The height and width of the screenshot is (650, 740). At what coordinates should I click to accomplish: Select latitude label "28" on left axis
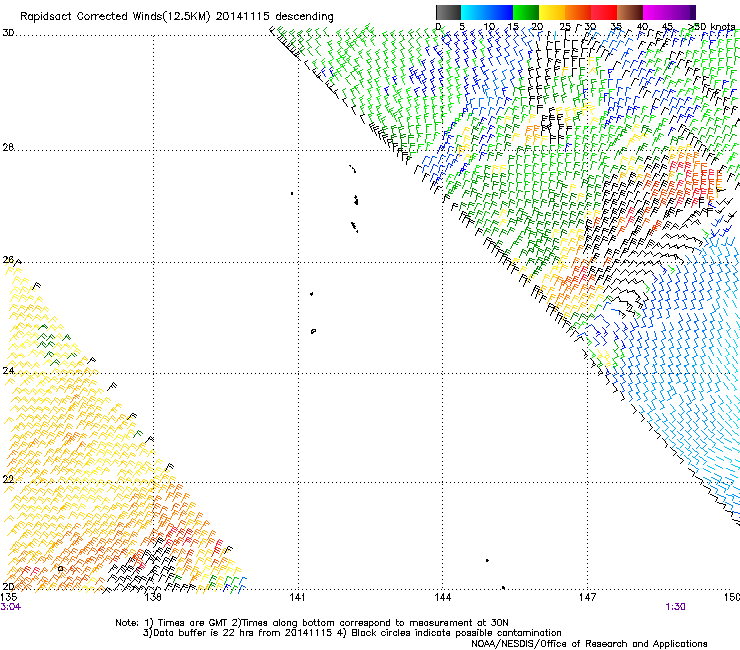[8, 147]
